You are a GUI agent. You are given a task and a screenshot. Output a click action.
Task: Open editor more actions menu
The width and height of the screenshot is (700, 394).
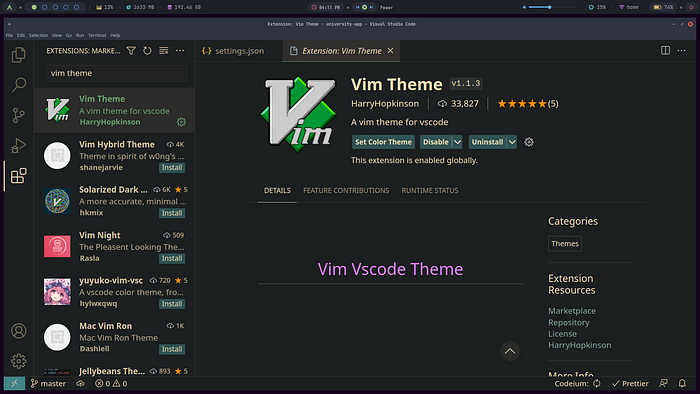(682, 50)
